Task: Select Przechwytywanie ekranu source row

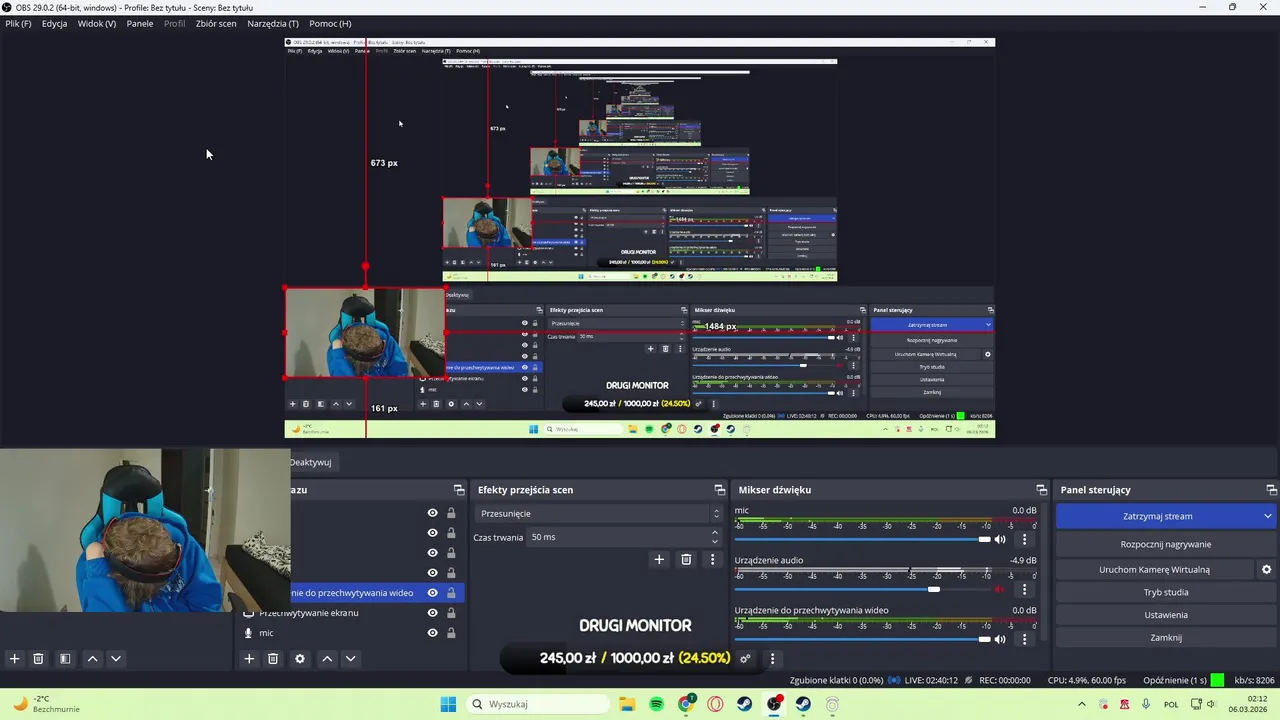Action: coord(350,613)
